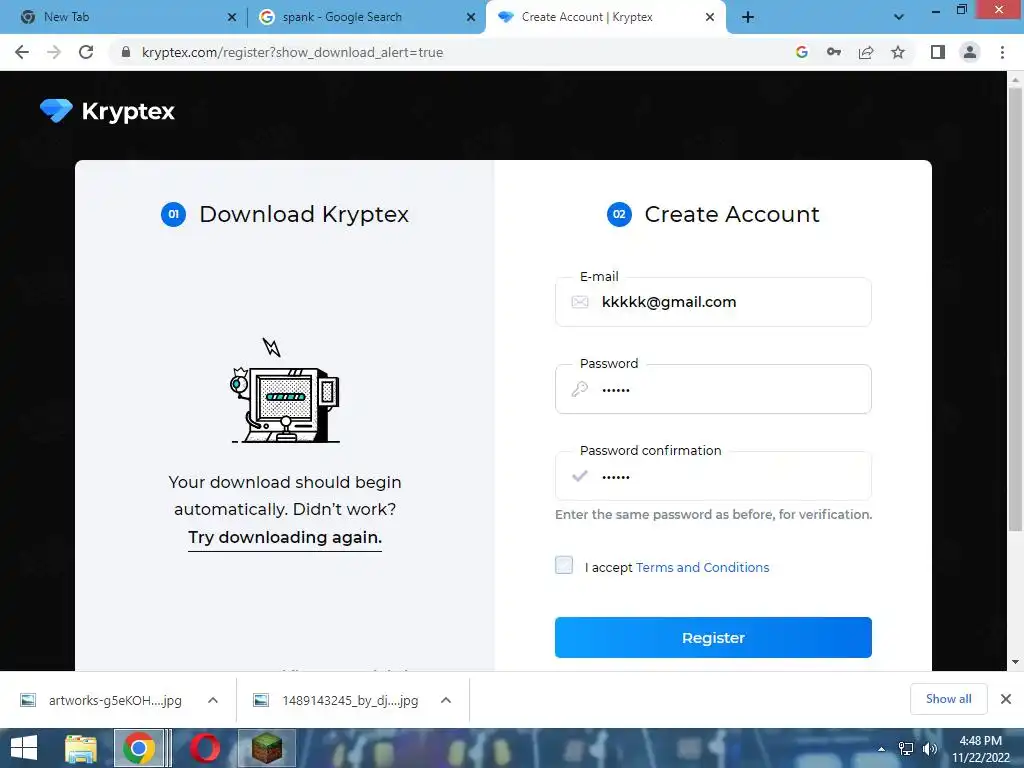Click the Kryptex logo in the header
The width and height of the screenshot is (1024, 768).
(x=107, y=111)
